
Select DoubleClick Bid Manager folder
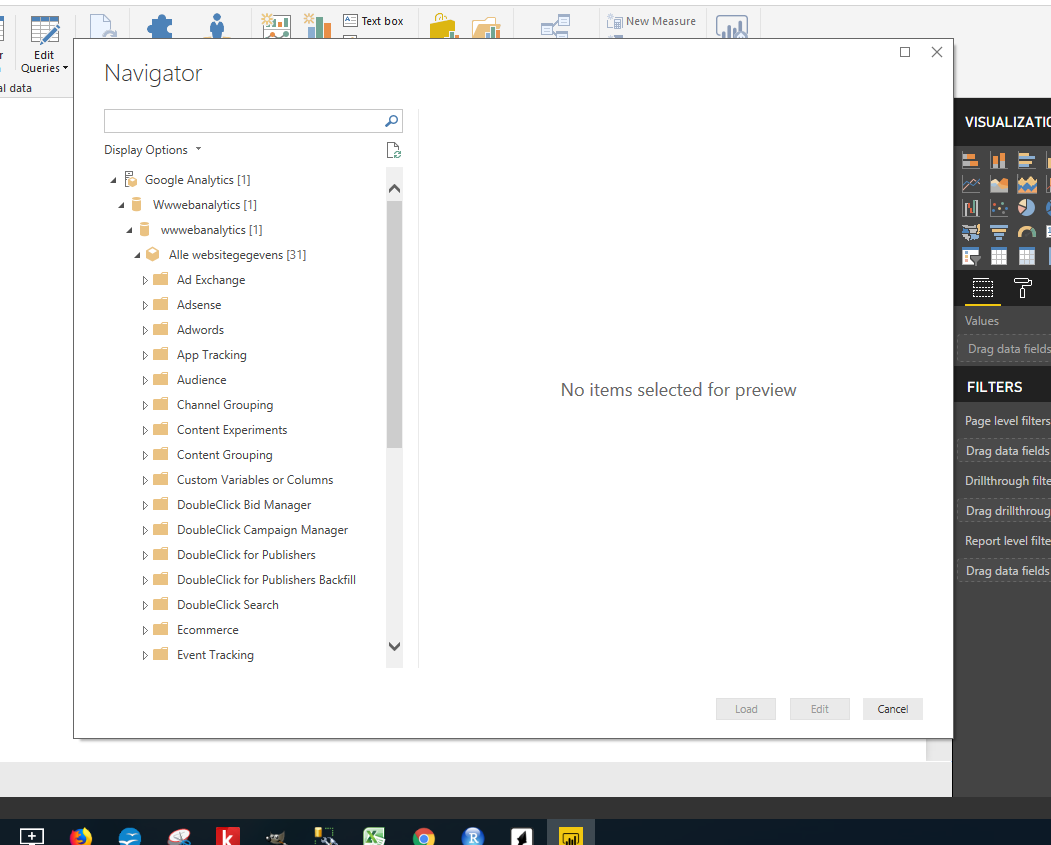tap(244, 505)
